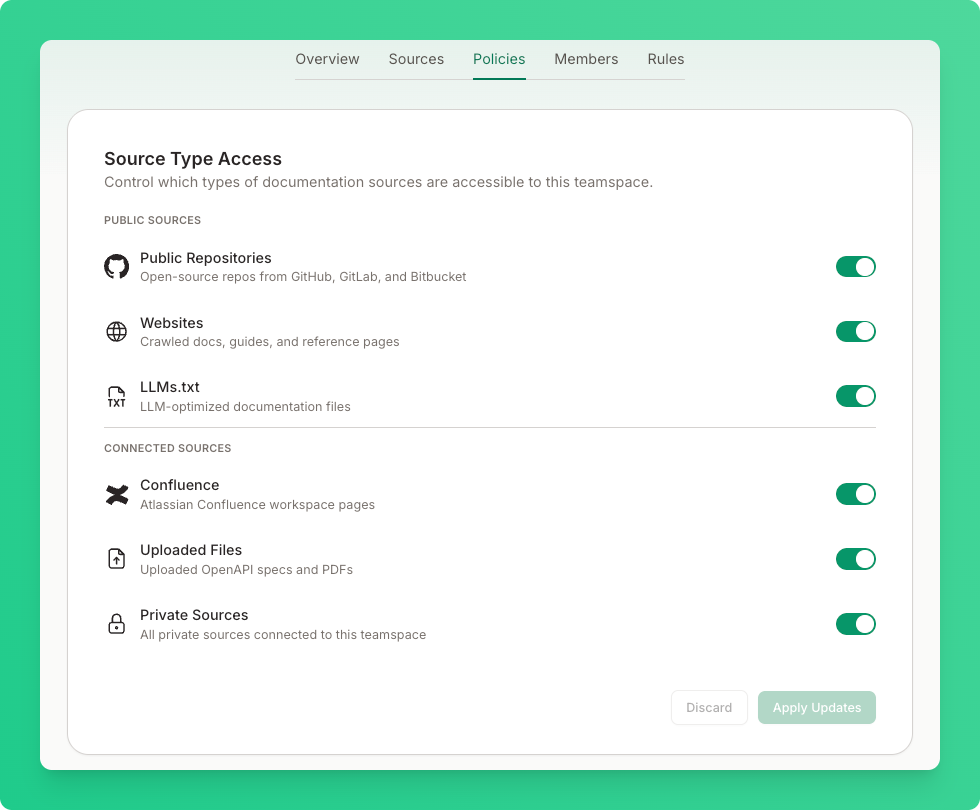Screen dimensions: 980x810
Task: Go to the Rules tab
Action: pos(665,59)
